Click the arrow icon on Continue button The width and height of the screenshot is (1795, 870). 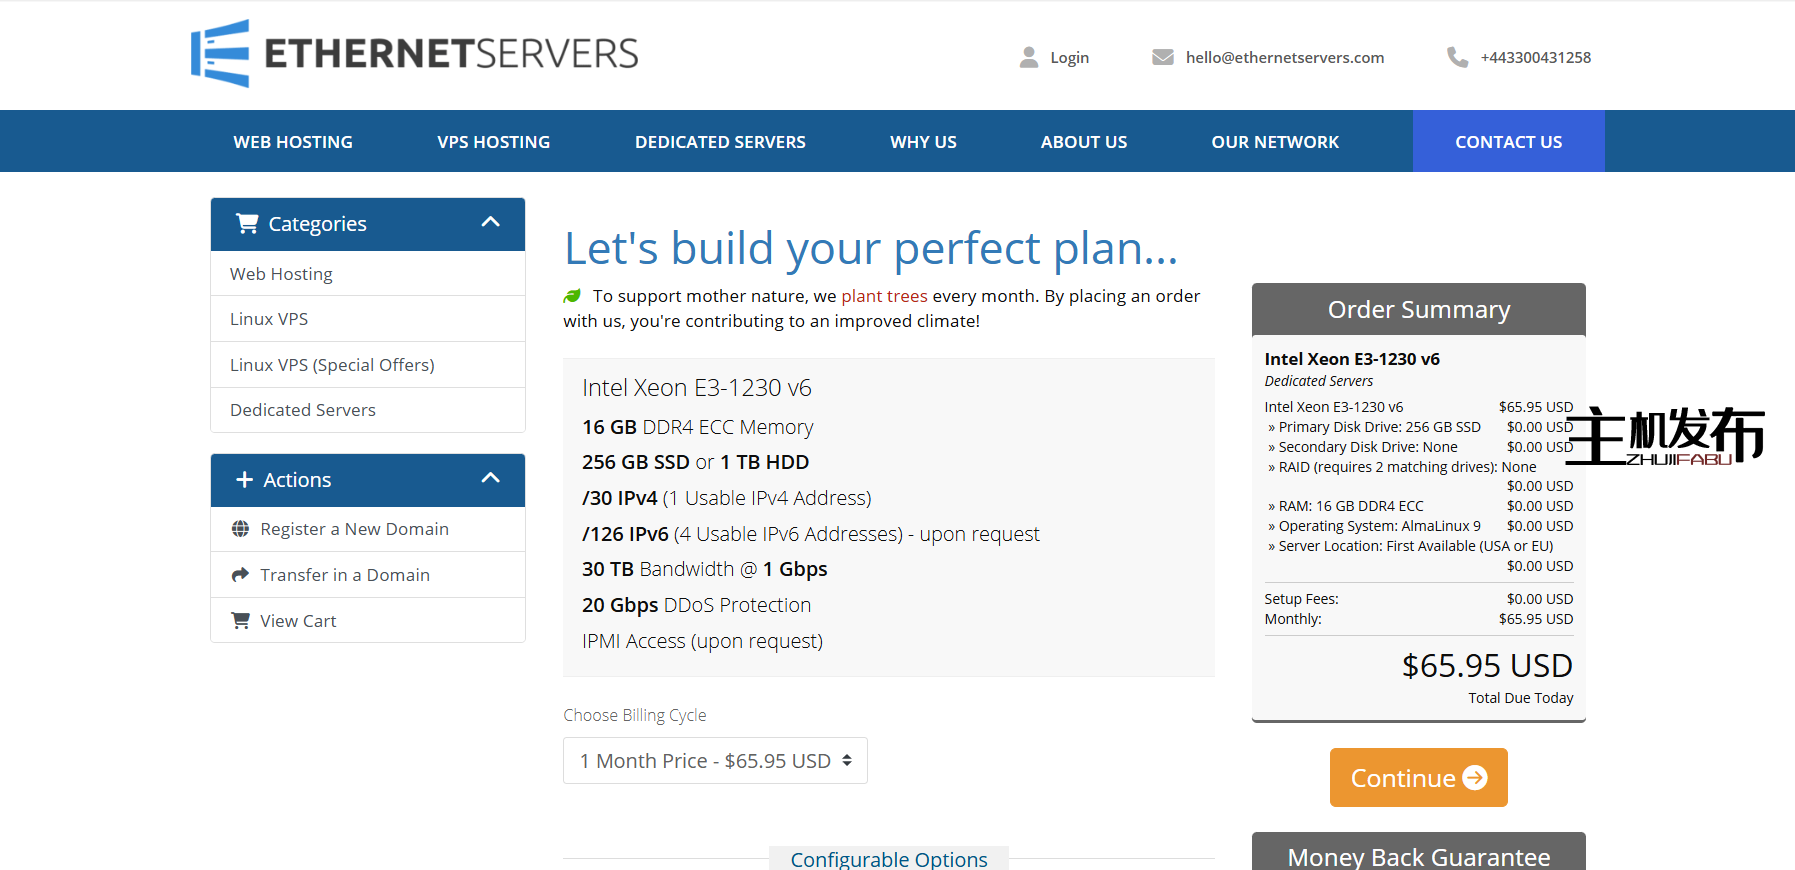coord(1475,777)
